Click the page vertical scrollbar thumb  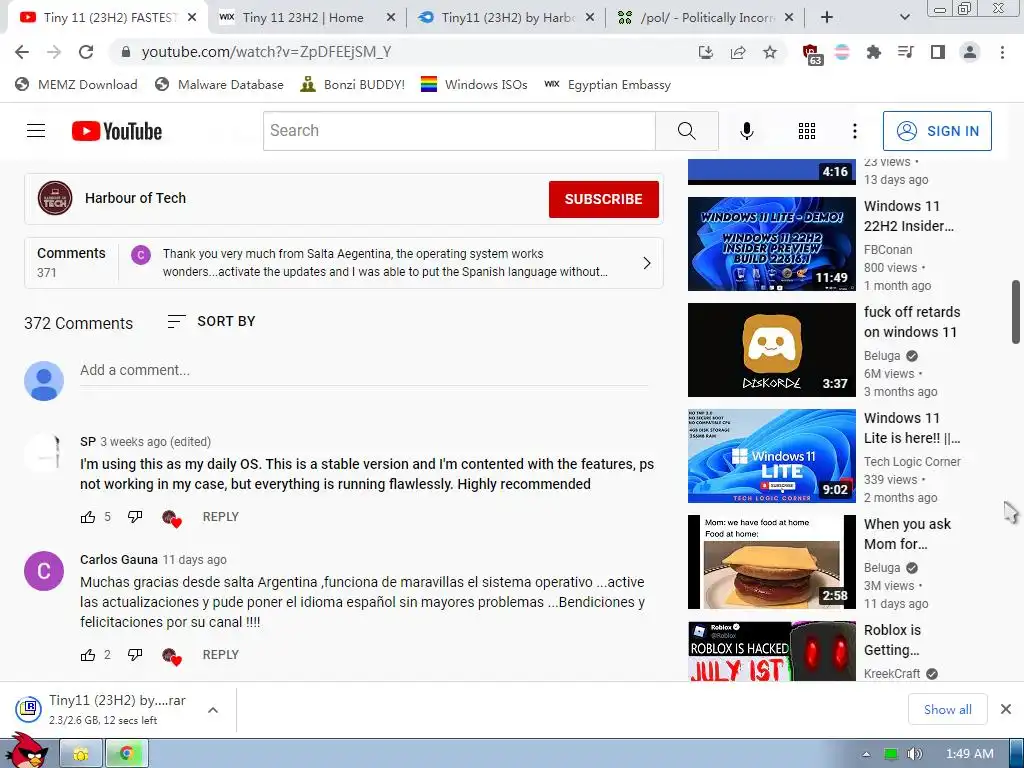click(x=1016, y=312)
